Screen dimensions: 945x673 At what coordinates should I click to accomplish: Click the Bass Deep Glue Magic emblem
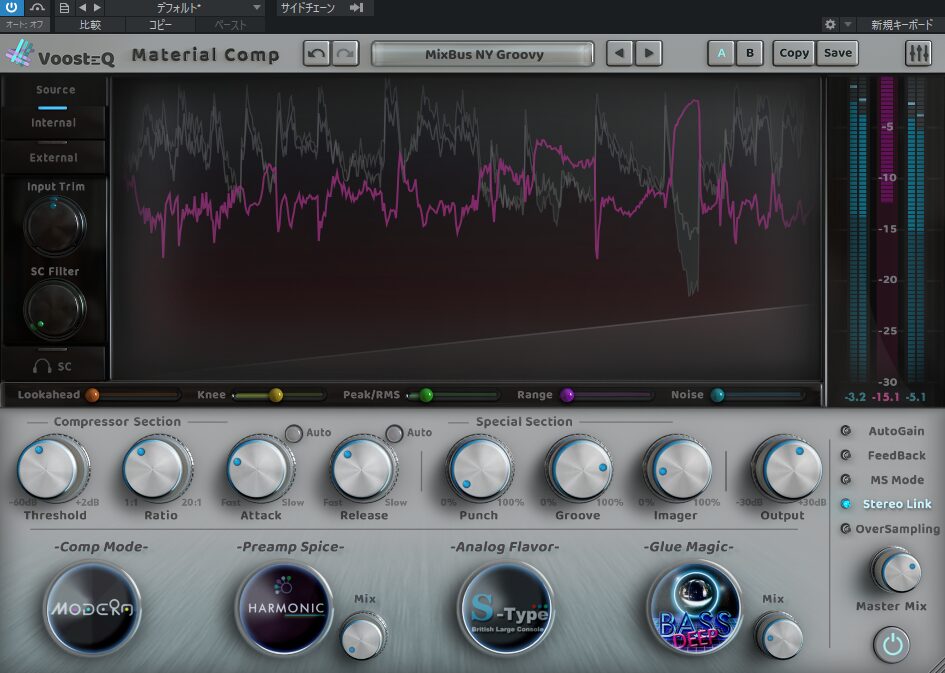[695, 608]
